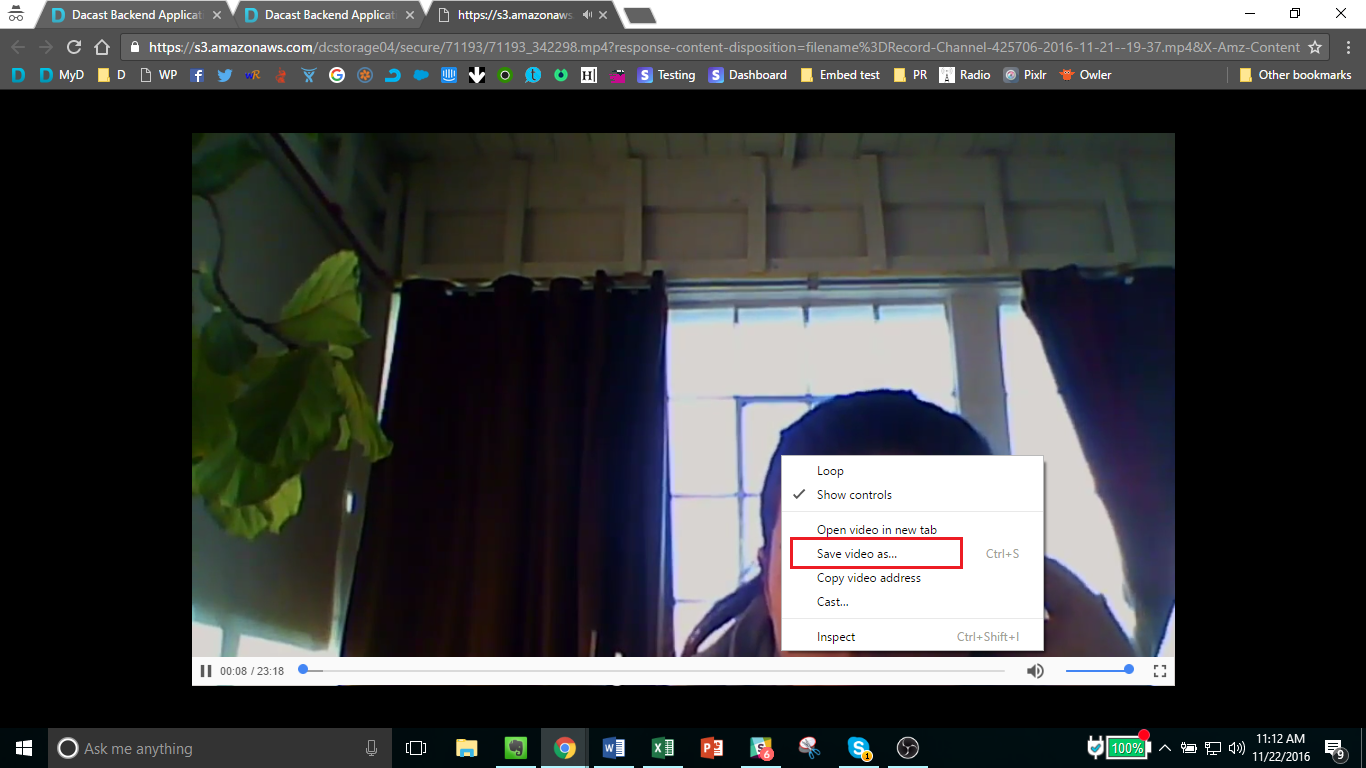Choose Save video as... option

tap(857, 554)
